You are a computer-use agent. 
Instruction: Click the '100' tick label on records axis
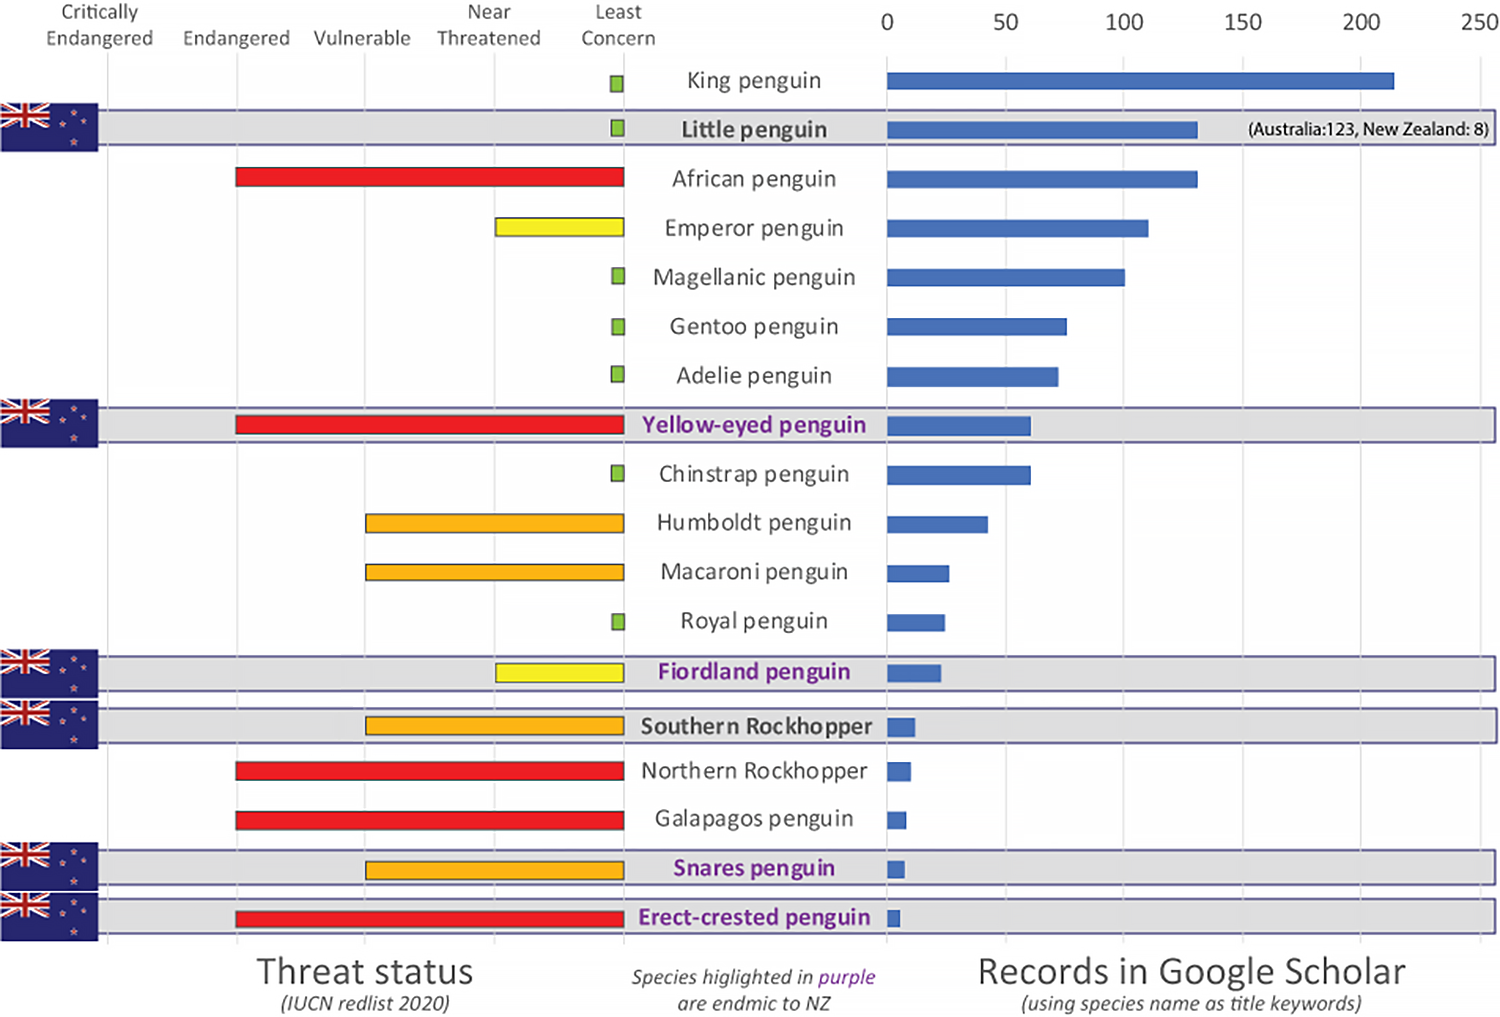1124,22
